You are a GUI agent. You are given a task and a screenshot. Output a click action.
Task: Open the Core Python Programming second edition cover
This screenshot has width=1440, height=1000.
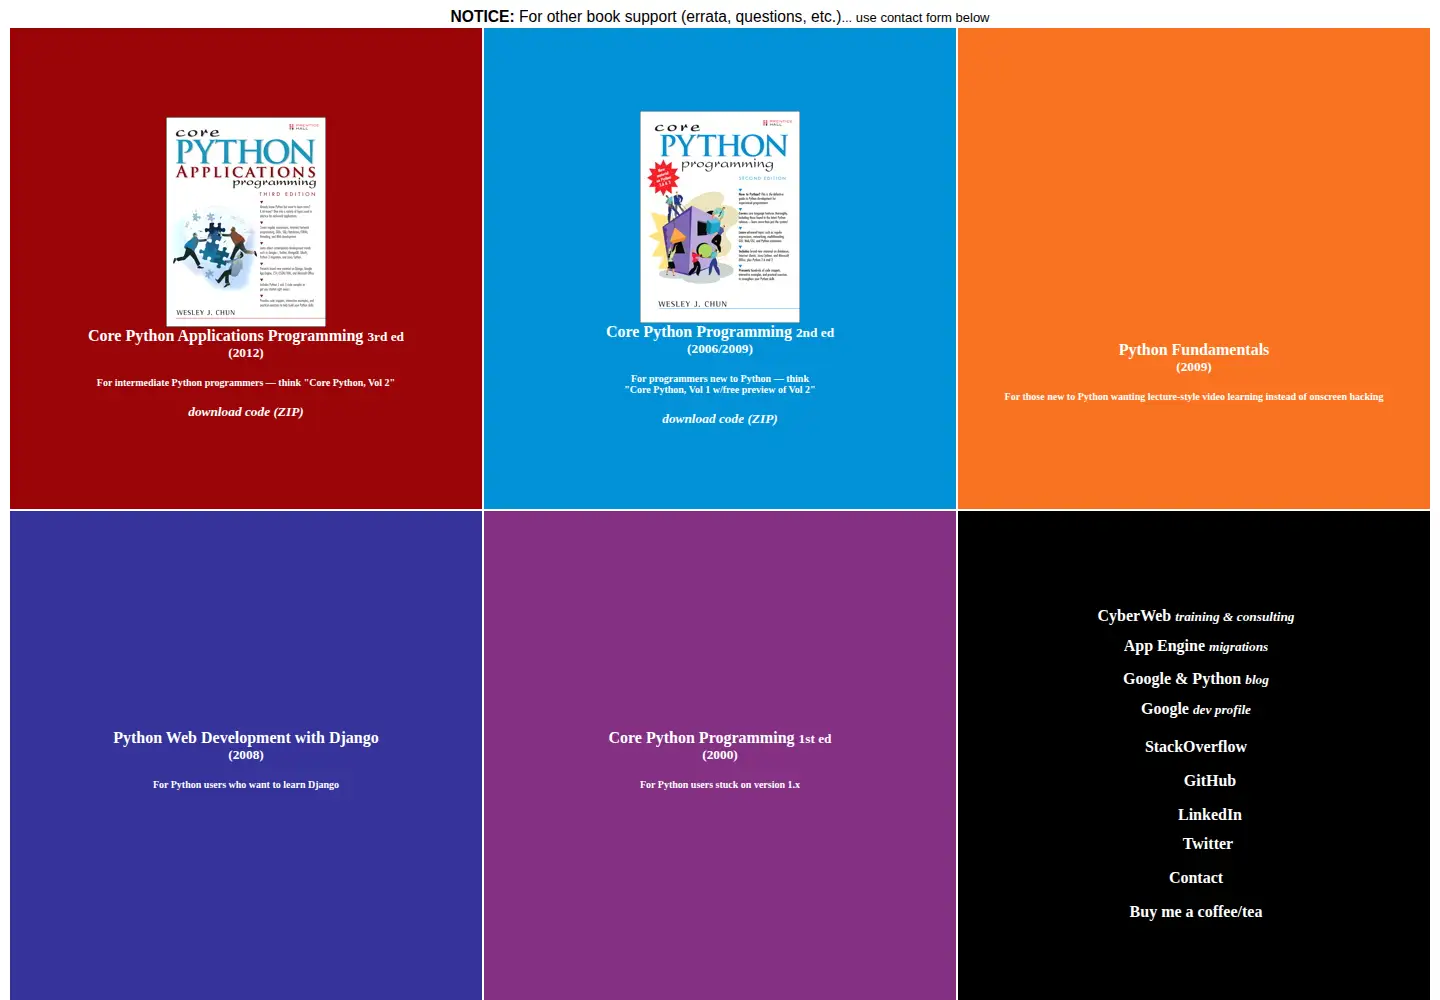[720, 217]
